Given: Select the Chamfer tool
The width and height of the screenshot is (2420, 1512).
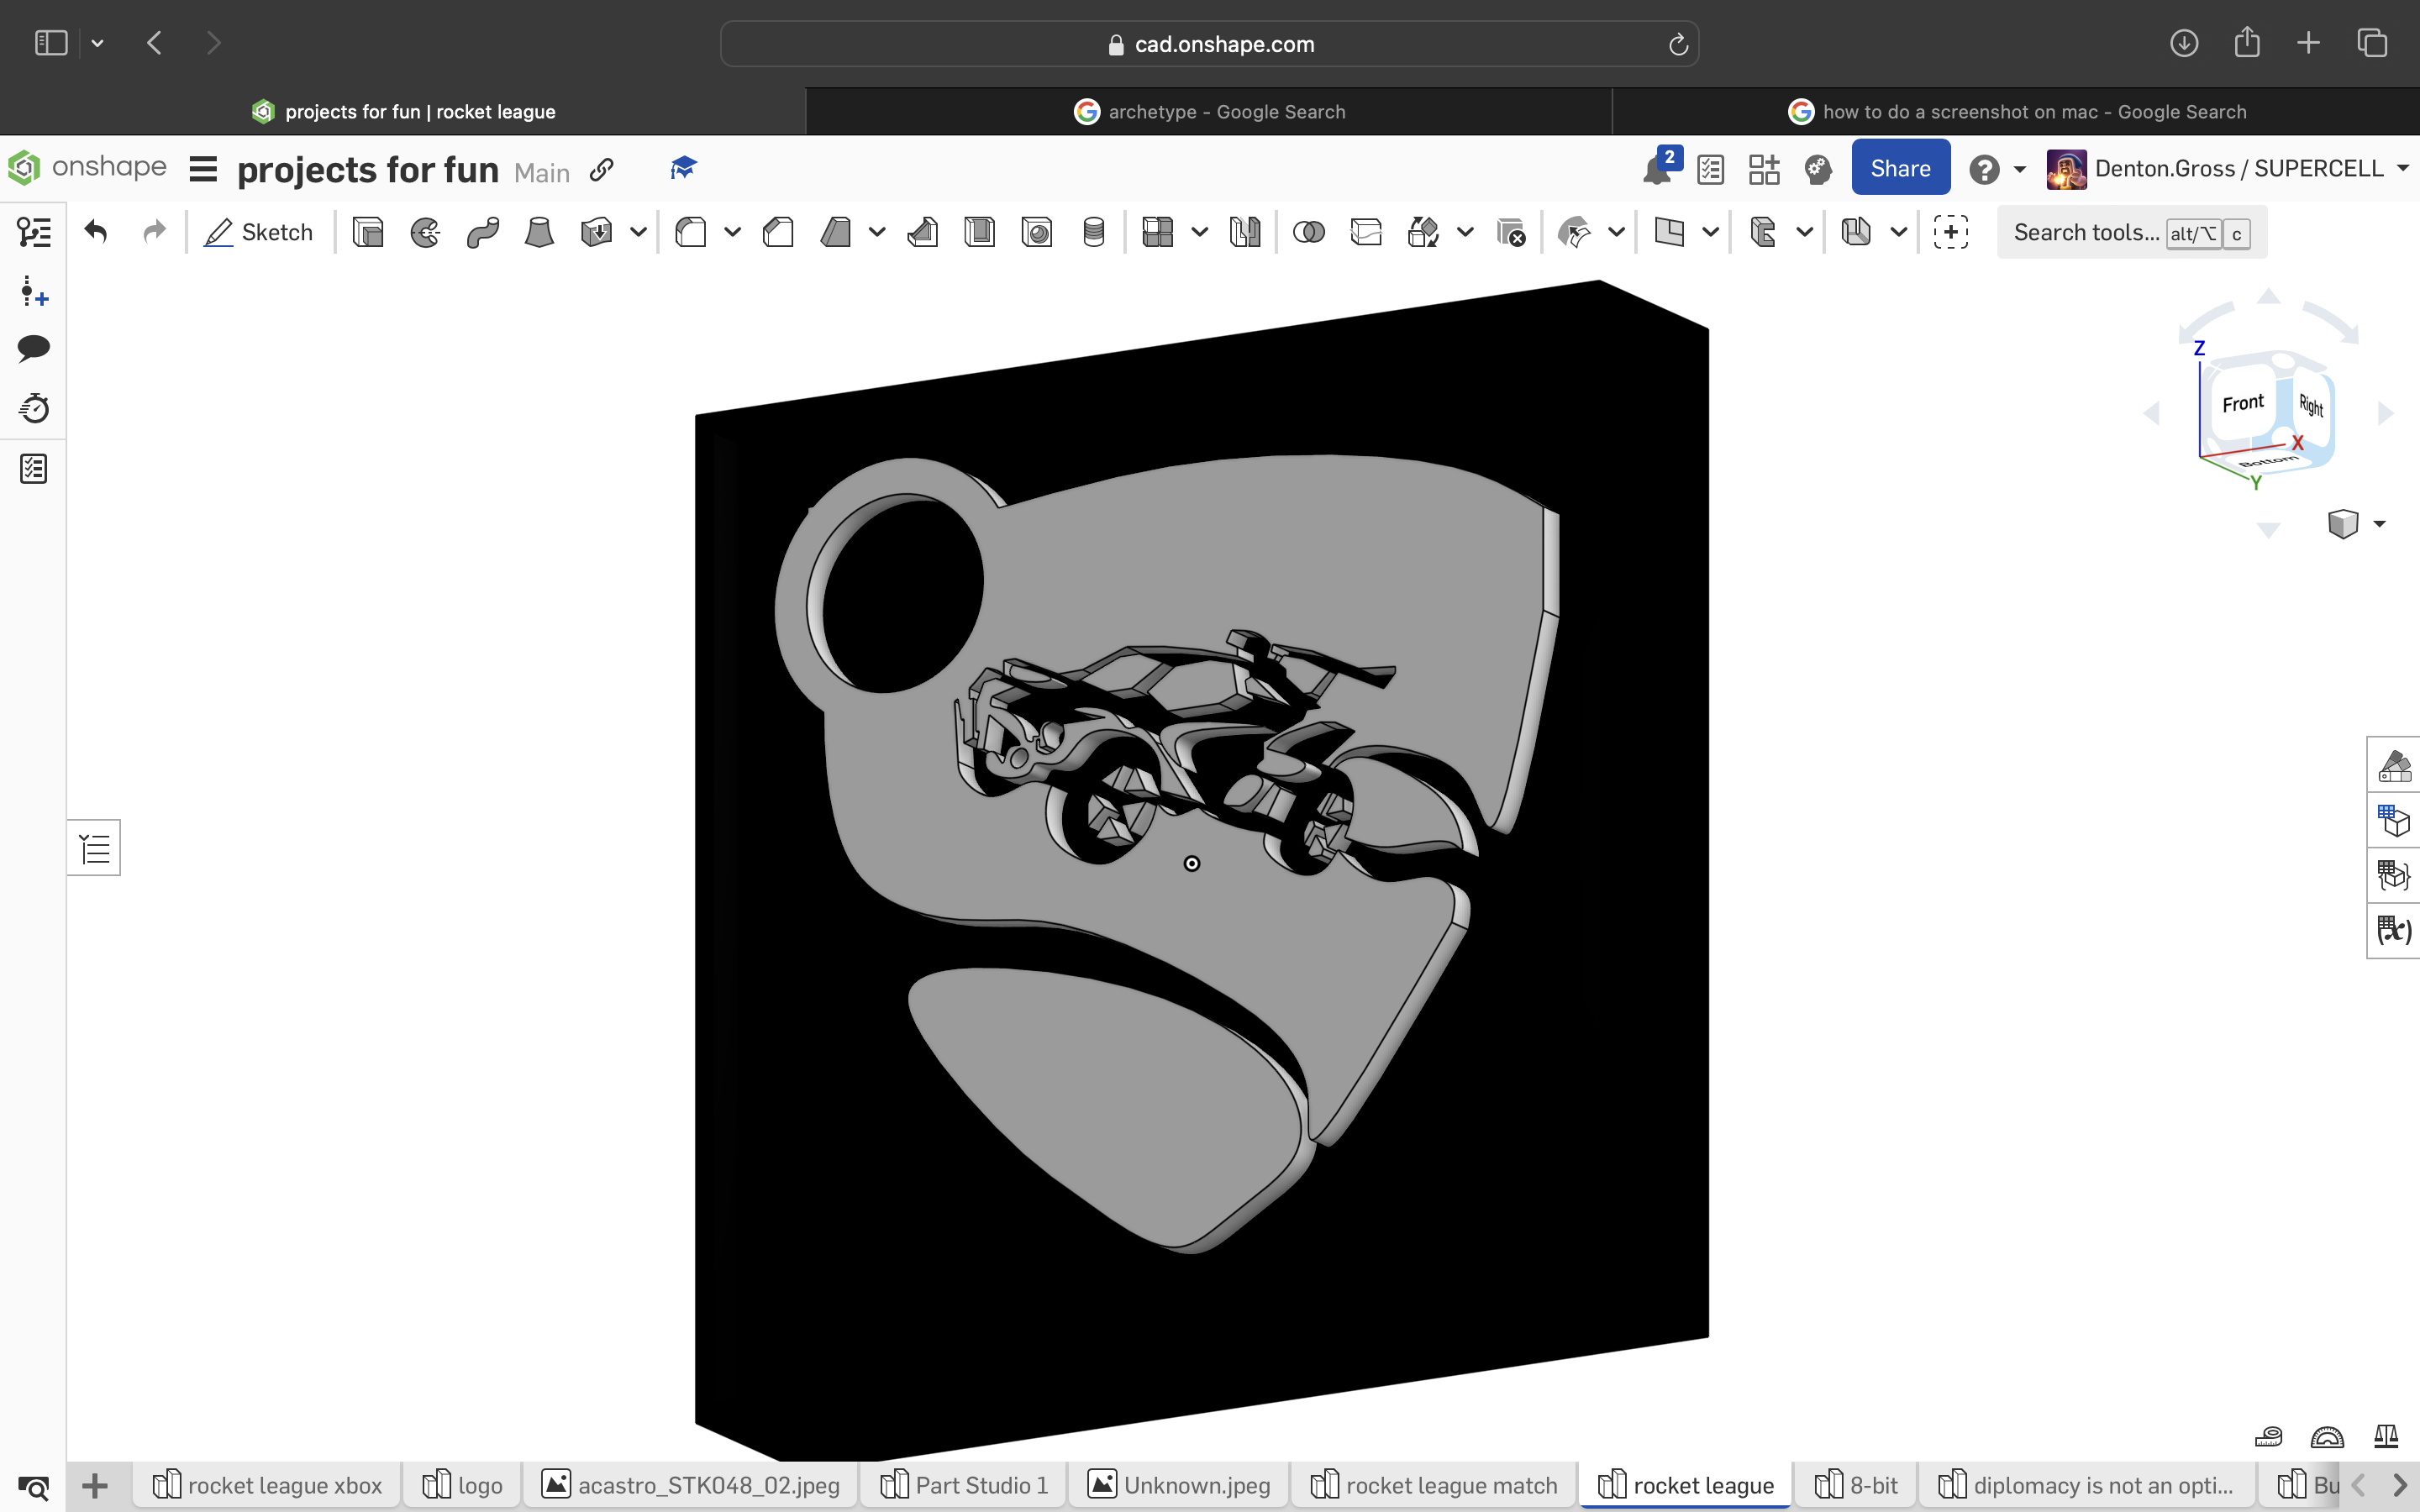Looking at the screenshot, I should pos(778,232).
